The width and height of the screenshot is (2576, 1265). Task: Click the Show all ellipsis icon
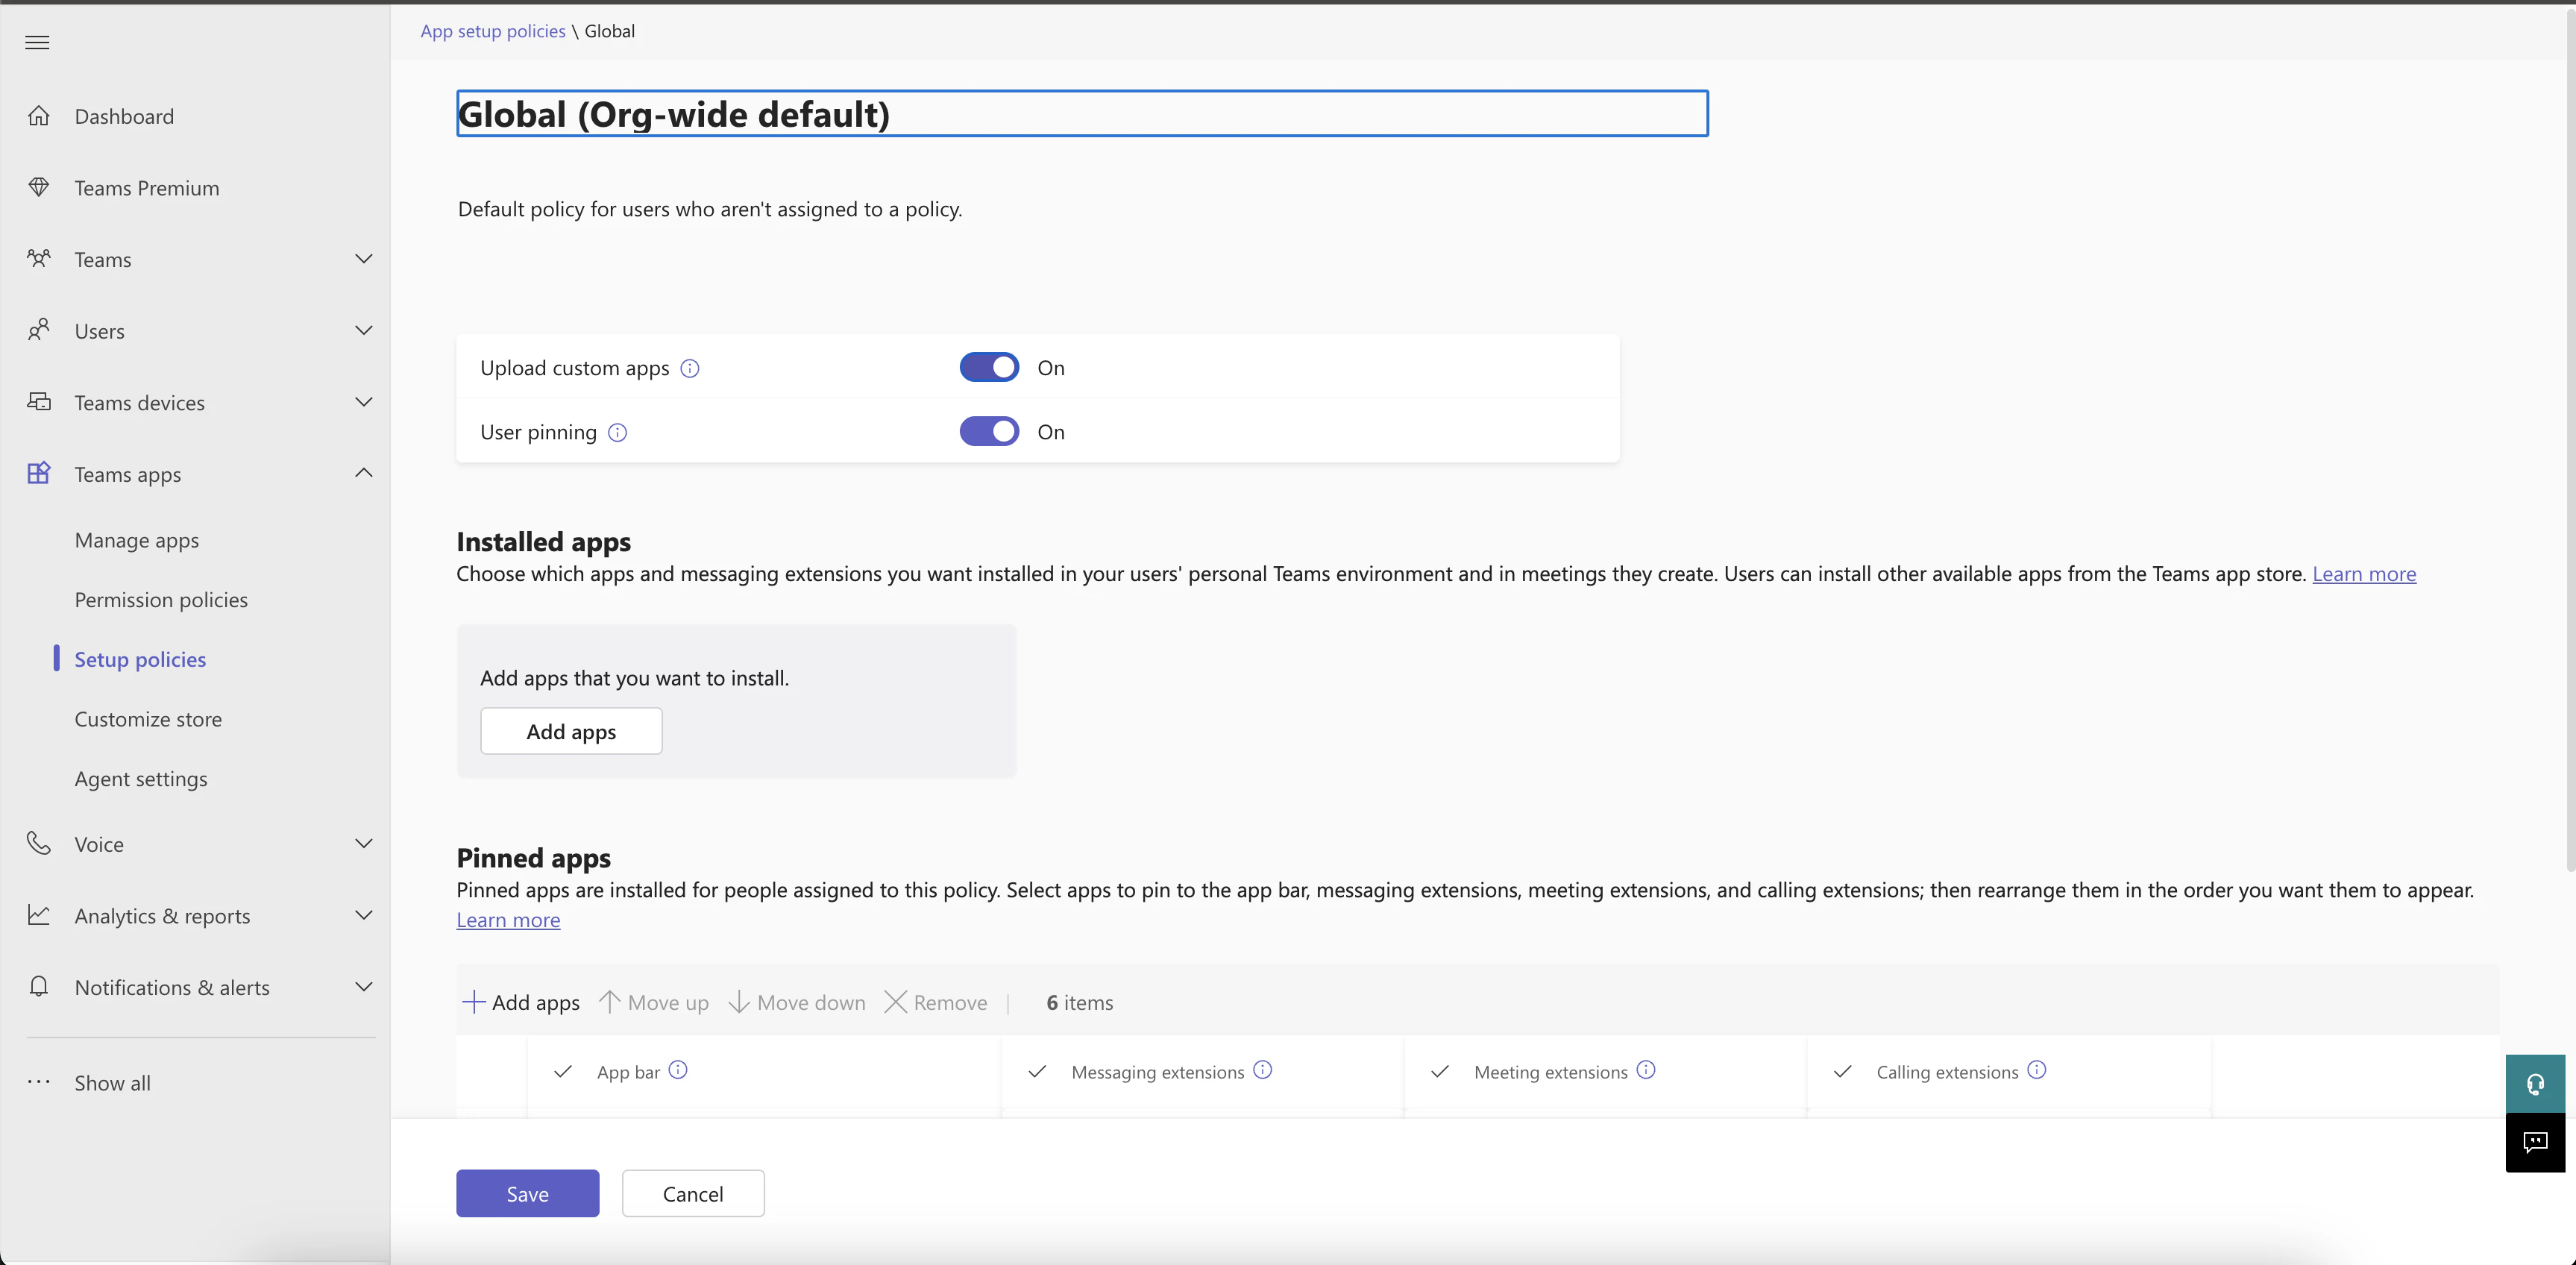click(x=38, y=1081)
